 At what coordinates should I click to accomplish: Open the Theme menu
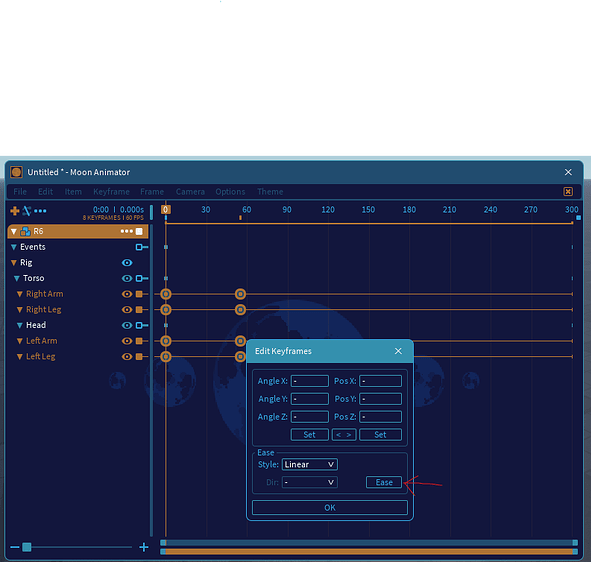pos(270,191)
